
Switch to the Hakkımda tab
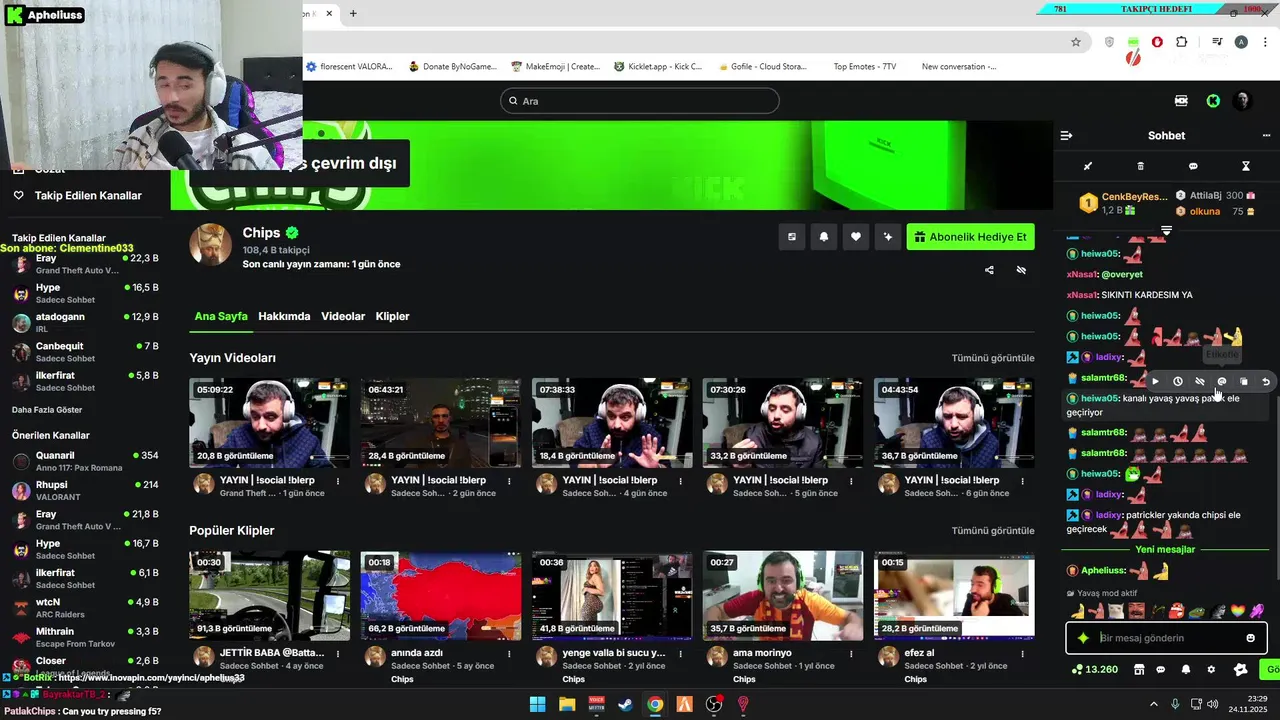(284, 316)
